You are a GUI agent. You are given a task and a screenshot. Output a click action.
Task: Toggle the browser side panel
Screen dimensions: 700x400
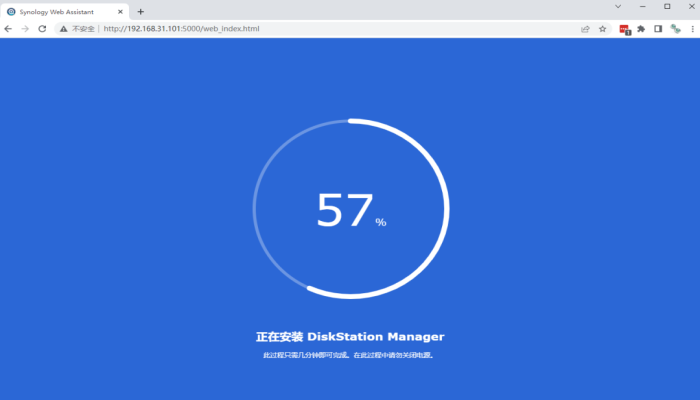(658, 29)
